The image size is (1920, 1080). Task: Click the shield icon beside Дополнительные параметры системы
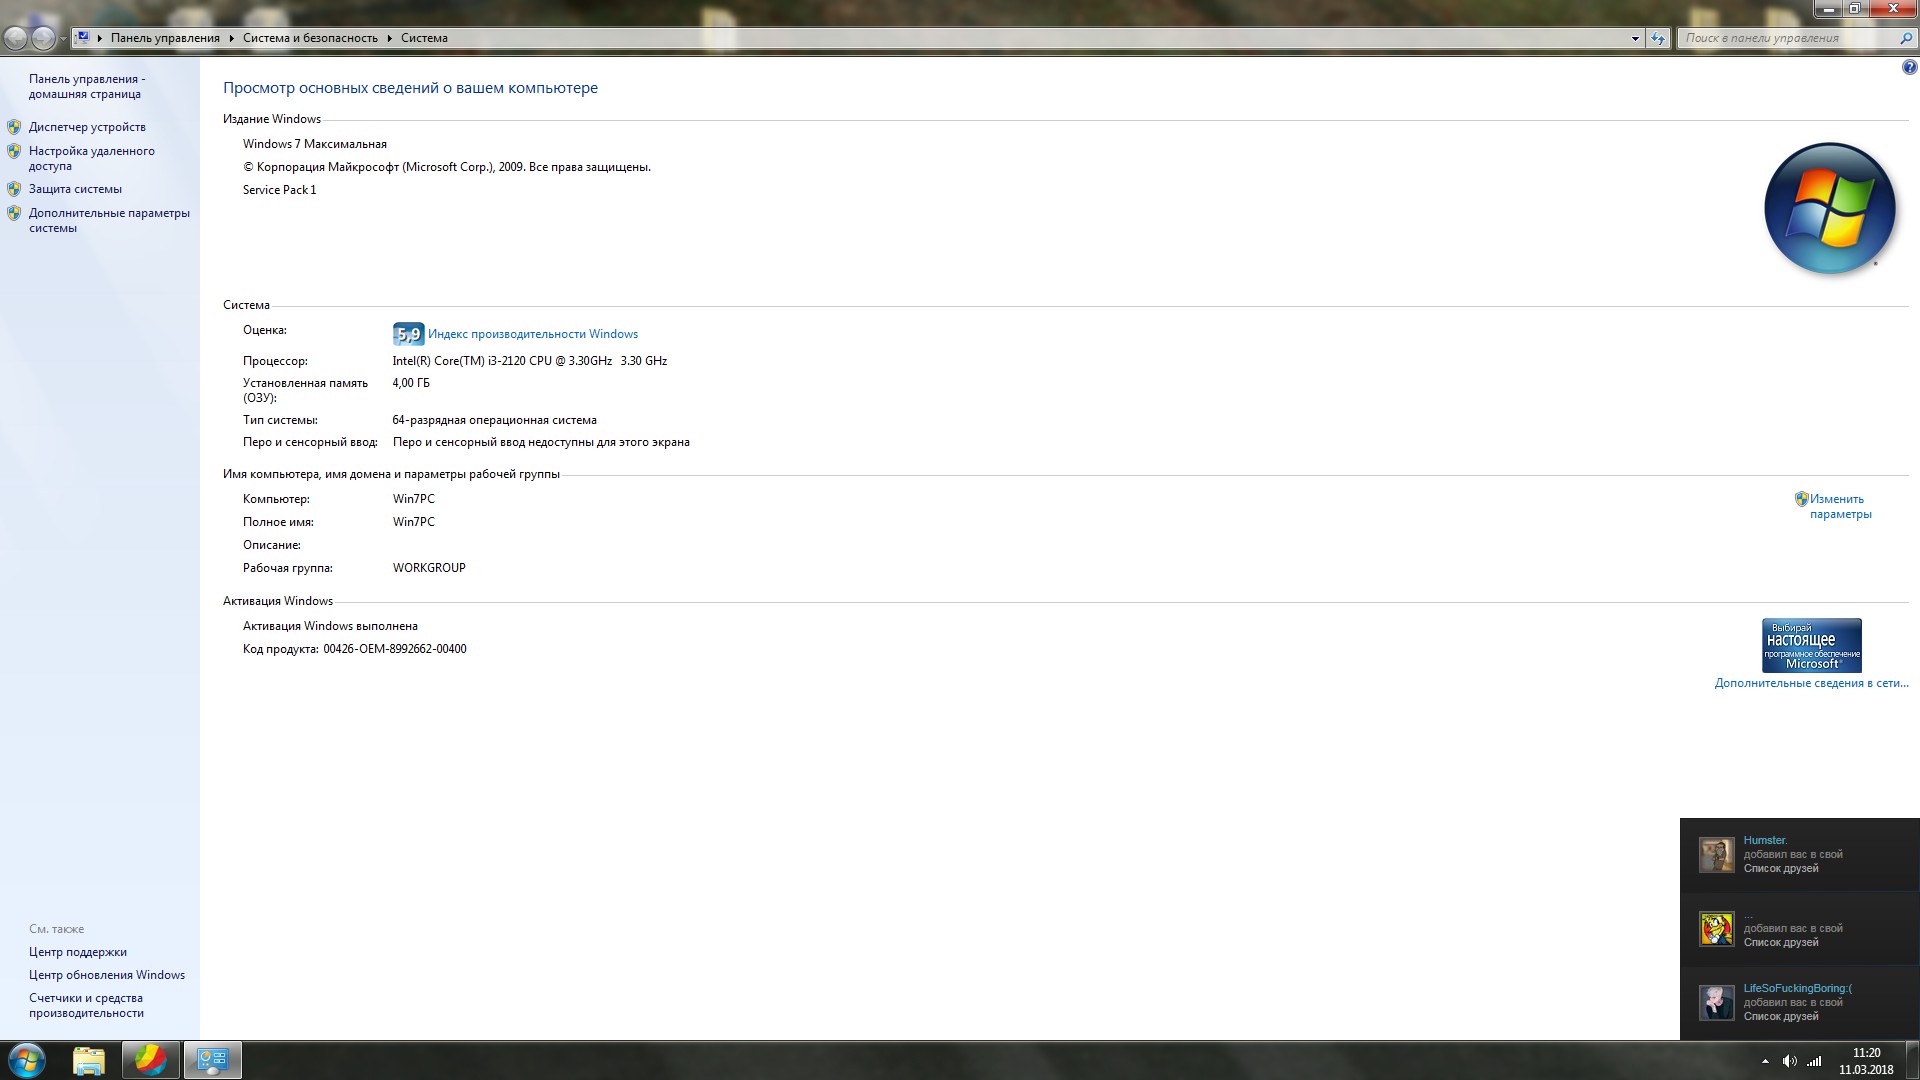[x=14, y=213]
